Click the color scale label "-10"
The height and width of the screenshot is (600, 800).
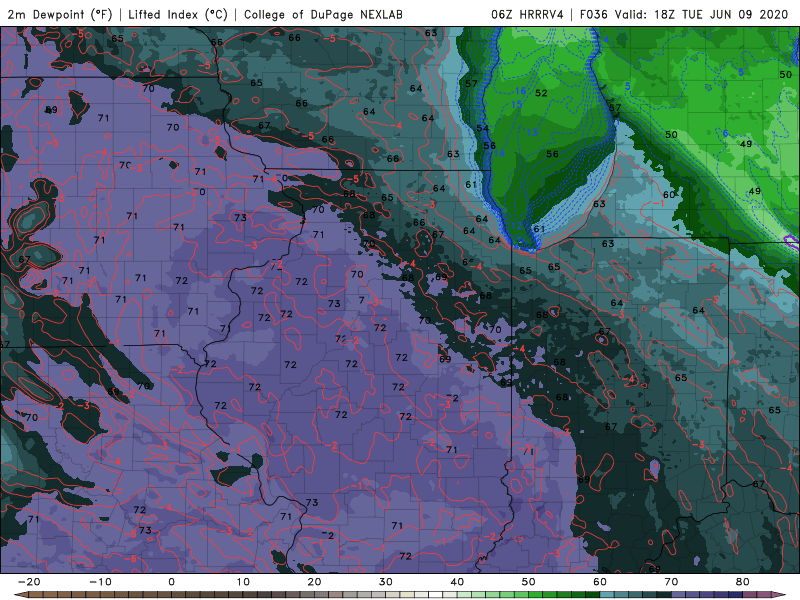click(100, 582)
